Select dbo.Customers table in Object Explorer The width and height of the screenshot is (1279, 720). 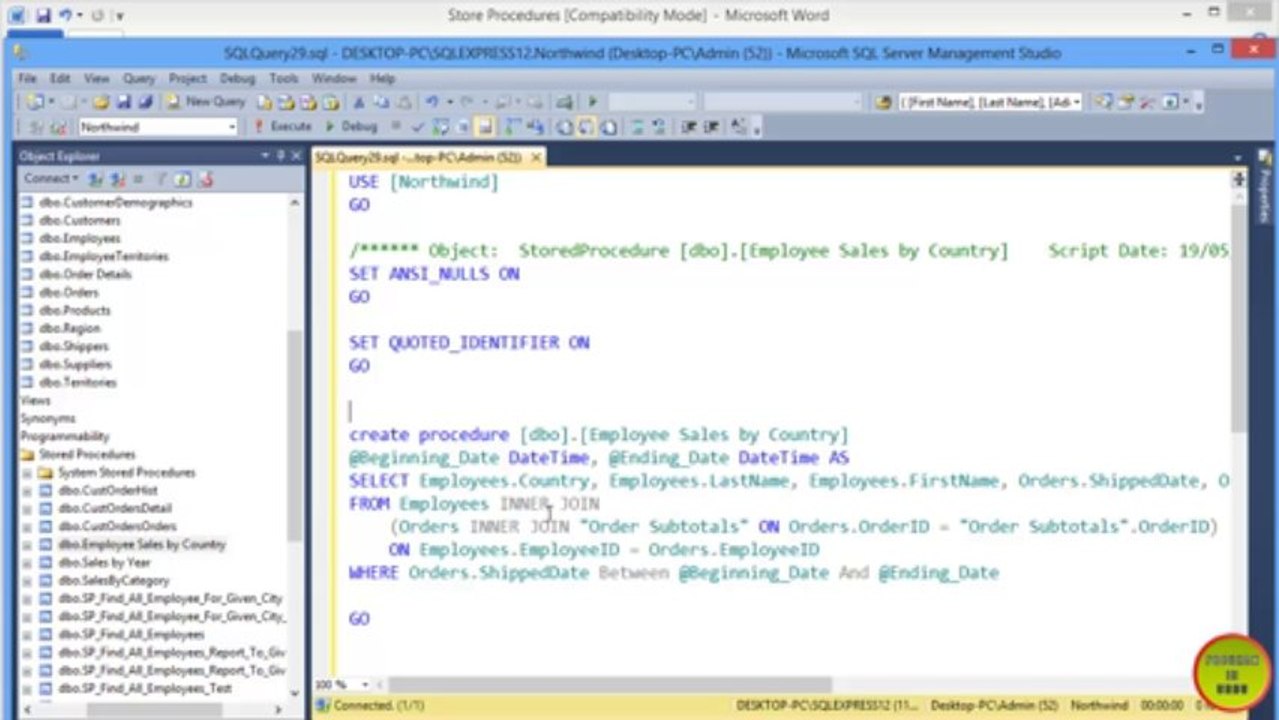(80, 220)
